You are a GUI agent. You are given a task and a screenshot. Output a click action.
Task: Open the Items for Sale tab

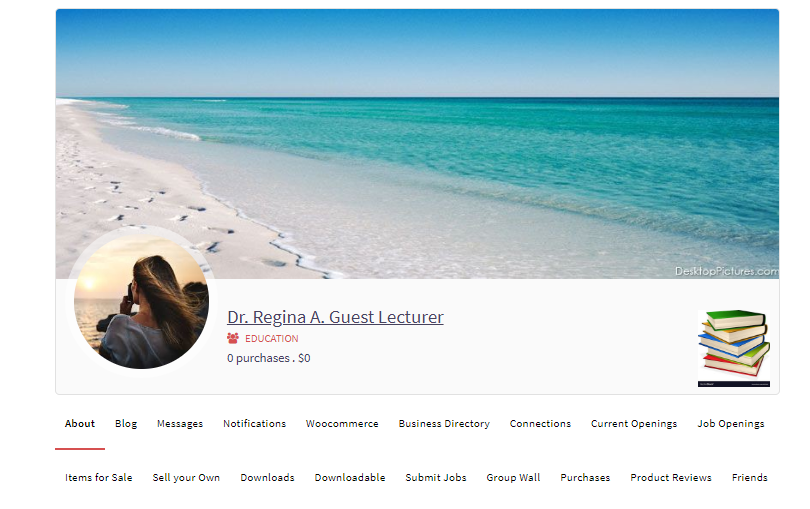[99, 477]
